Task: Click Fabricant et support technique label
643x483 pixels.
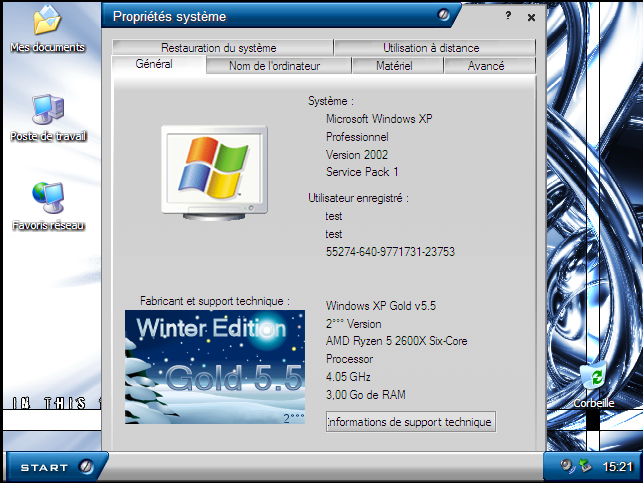Action: [215, 301]
